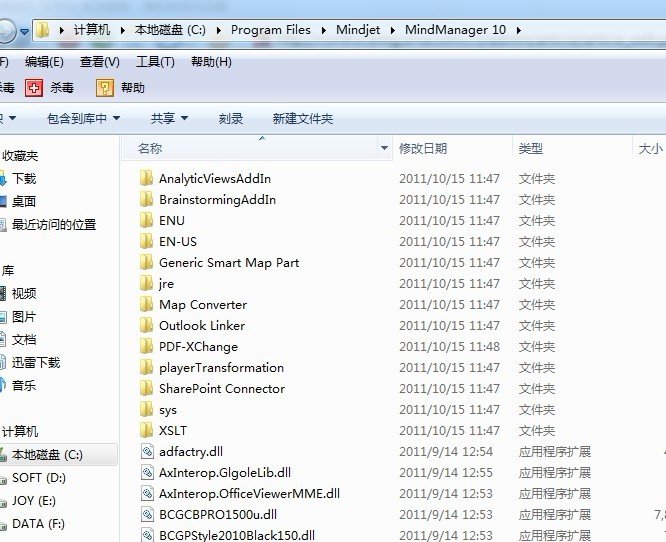Select the jre folder icon
Screen dimensions: 666x542
[146, 283]
